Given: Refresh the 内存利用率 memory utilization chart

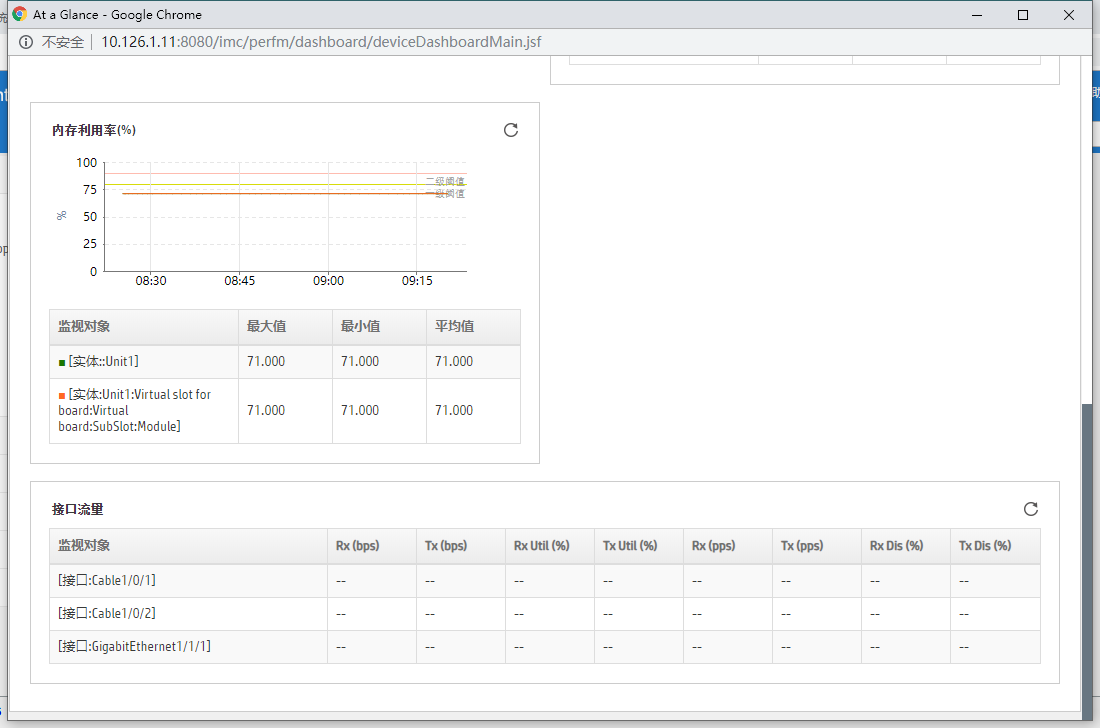Looking at the screenshot, I should pyautogui.click(x=511, y=130).
